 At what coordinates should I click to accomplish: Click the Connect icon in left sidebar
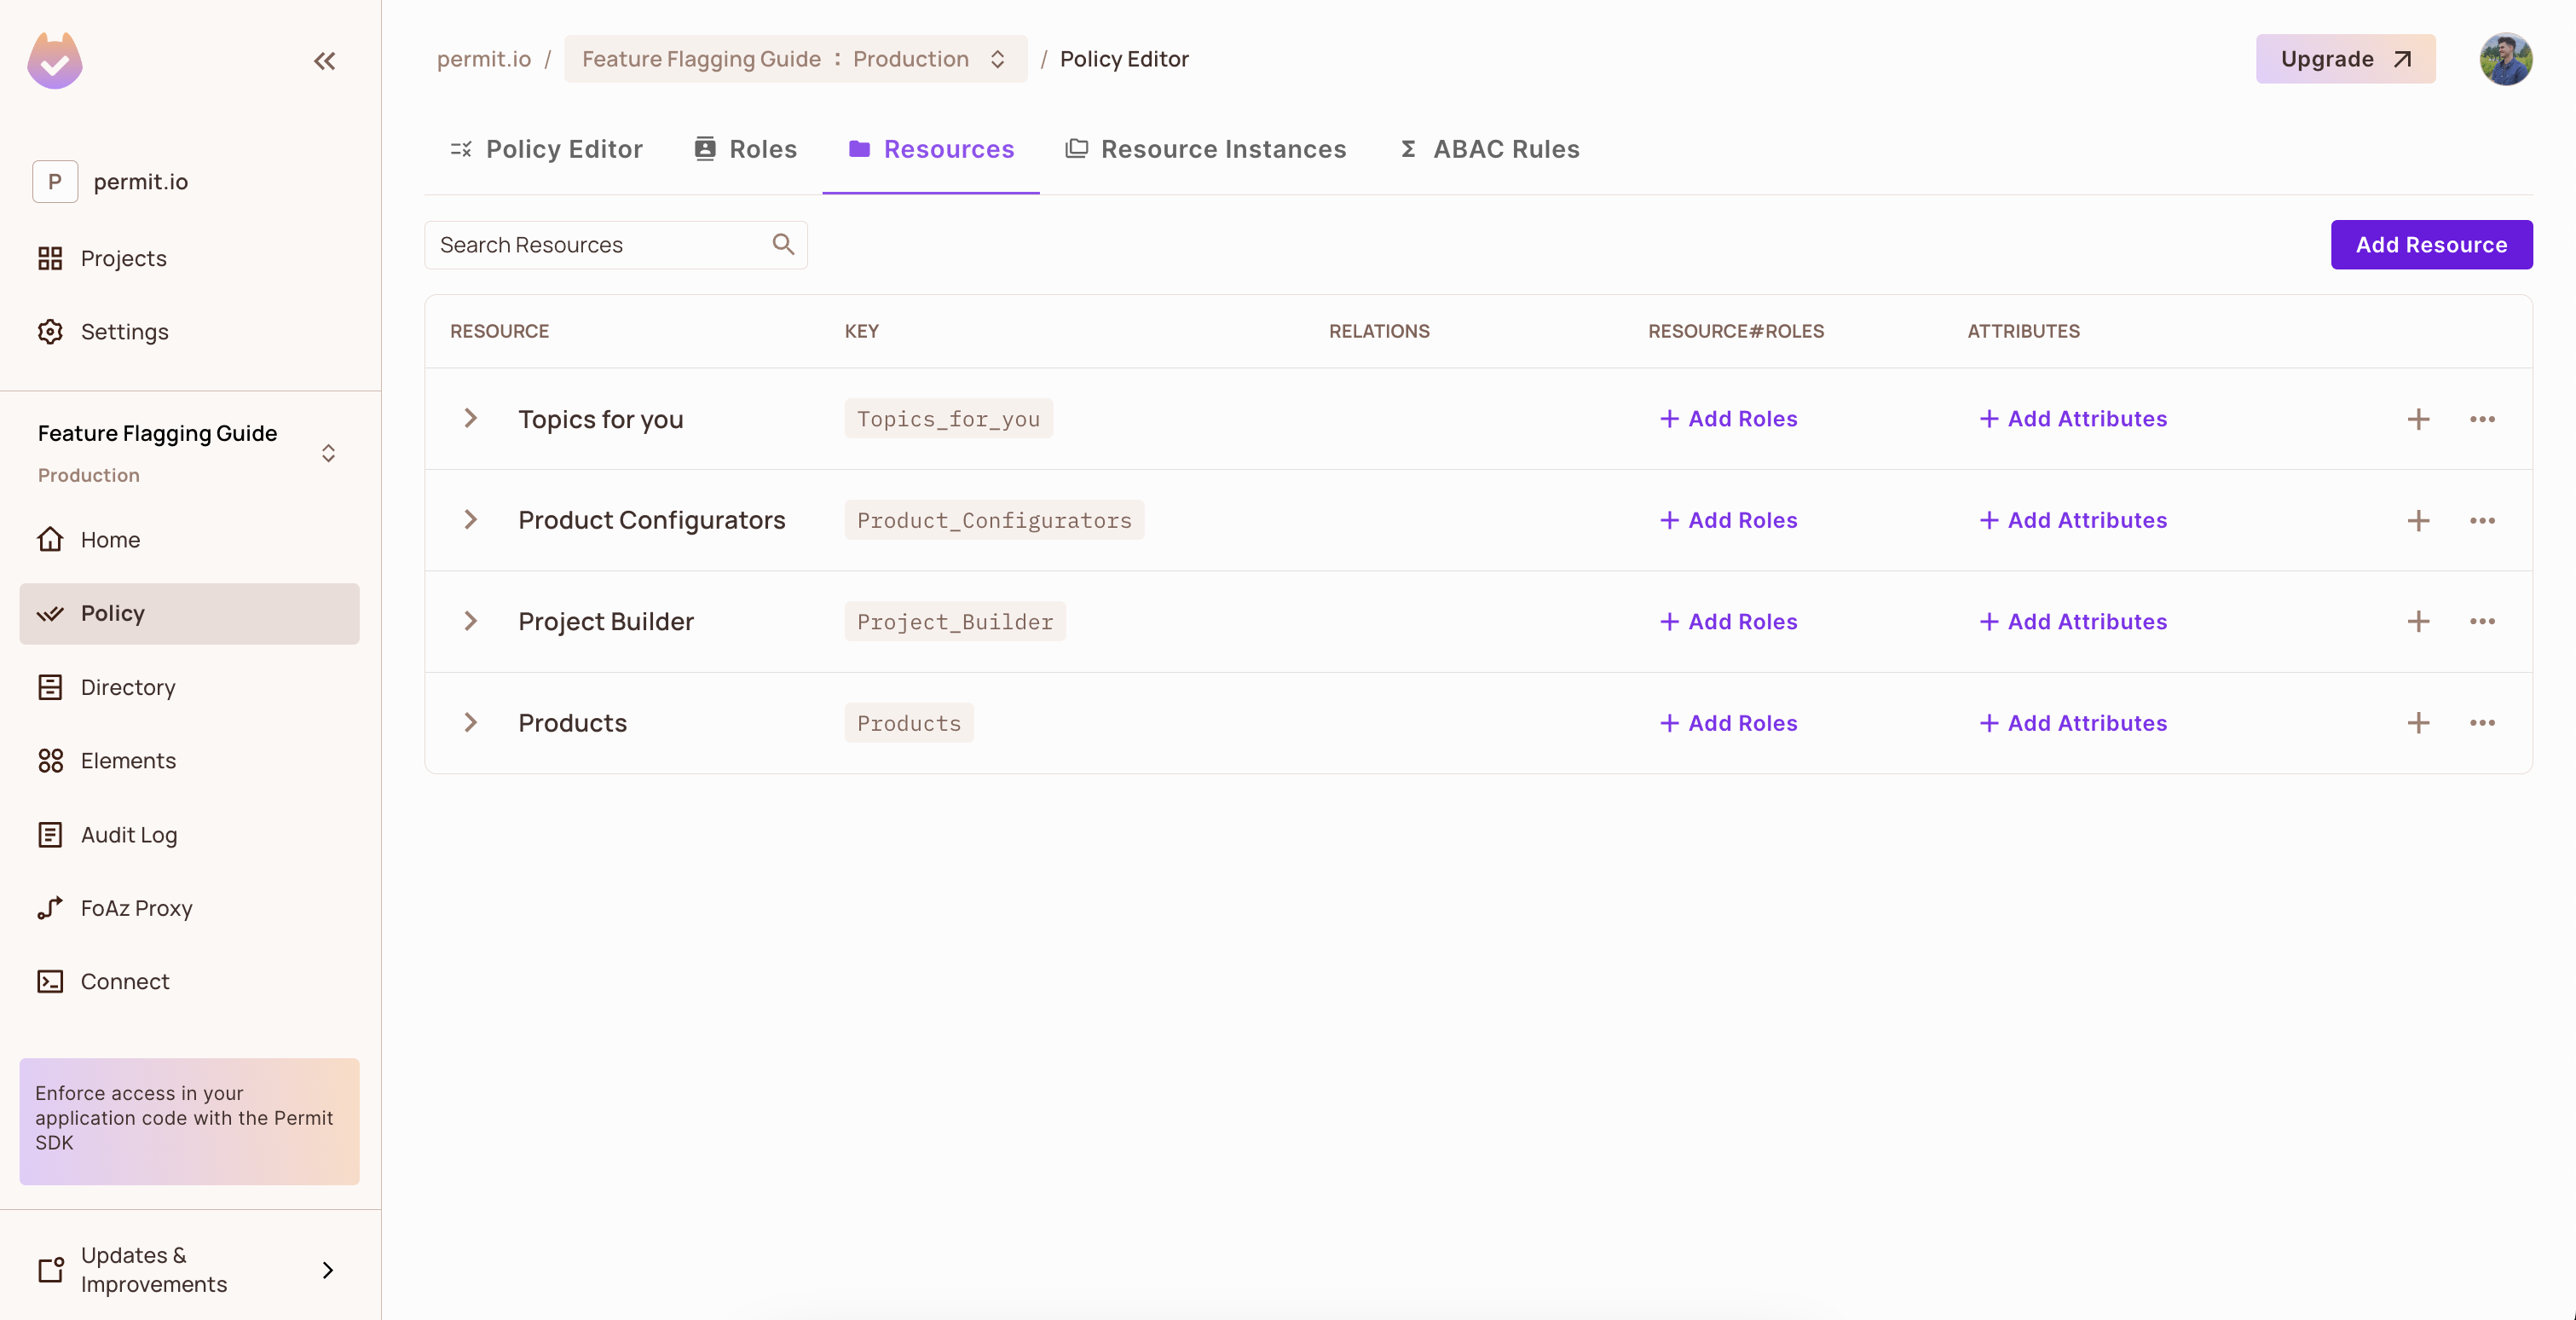pos(50,980)
